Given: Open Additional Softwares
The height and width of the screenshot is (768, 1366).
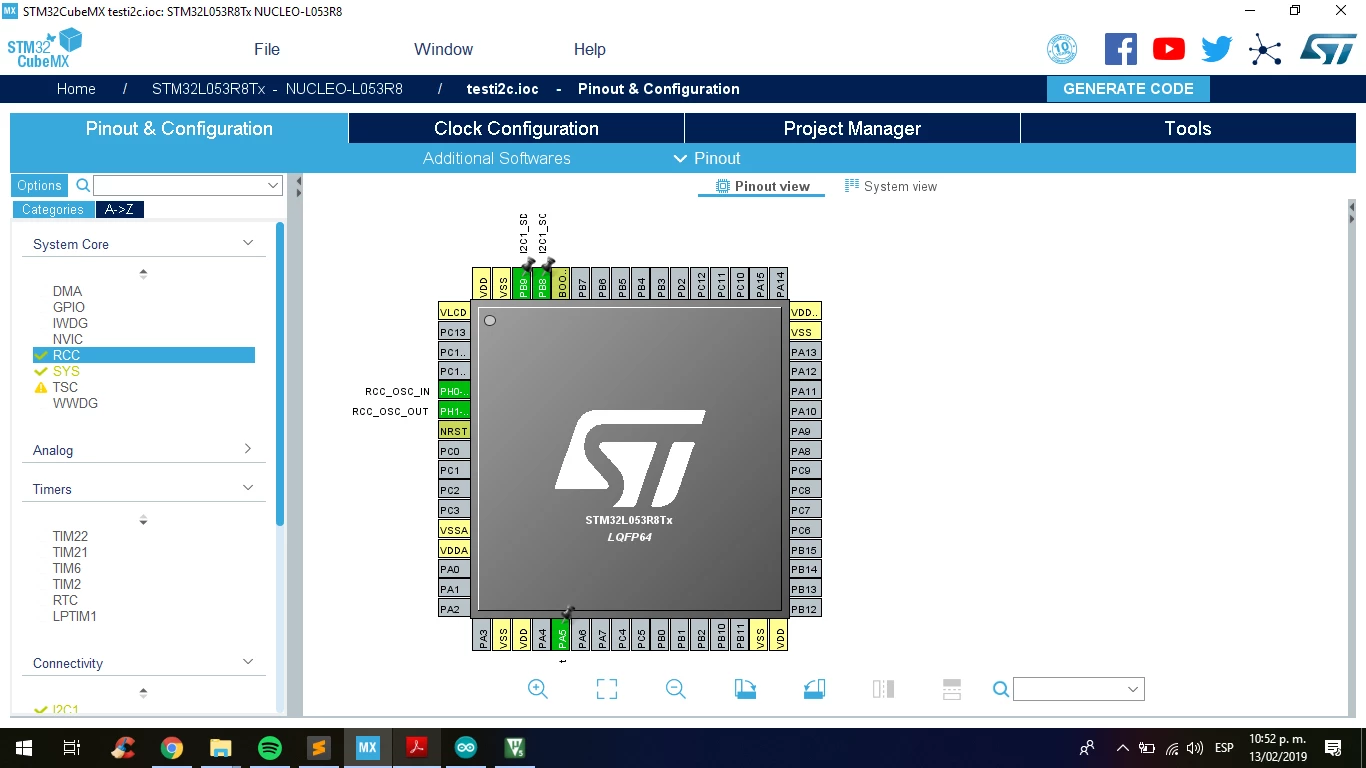Looking at the screenshot, I should [497, 158].
